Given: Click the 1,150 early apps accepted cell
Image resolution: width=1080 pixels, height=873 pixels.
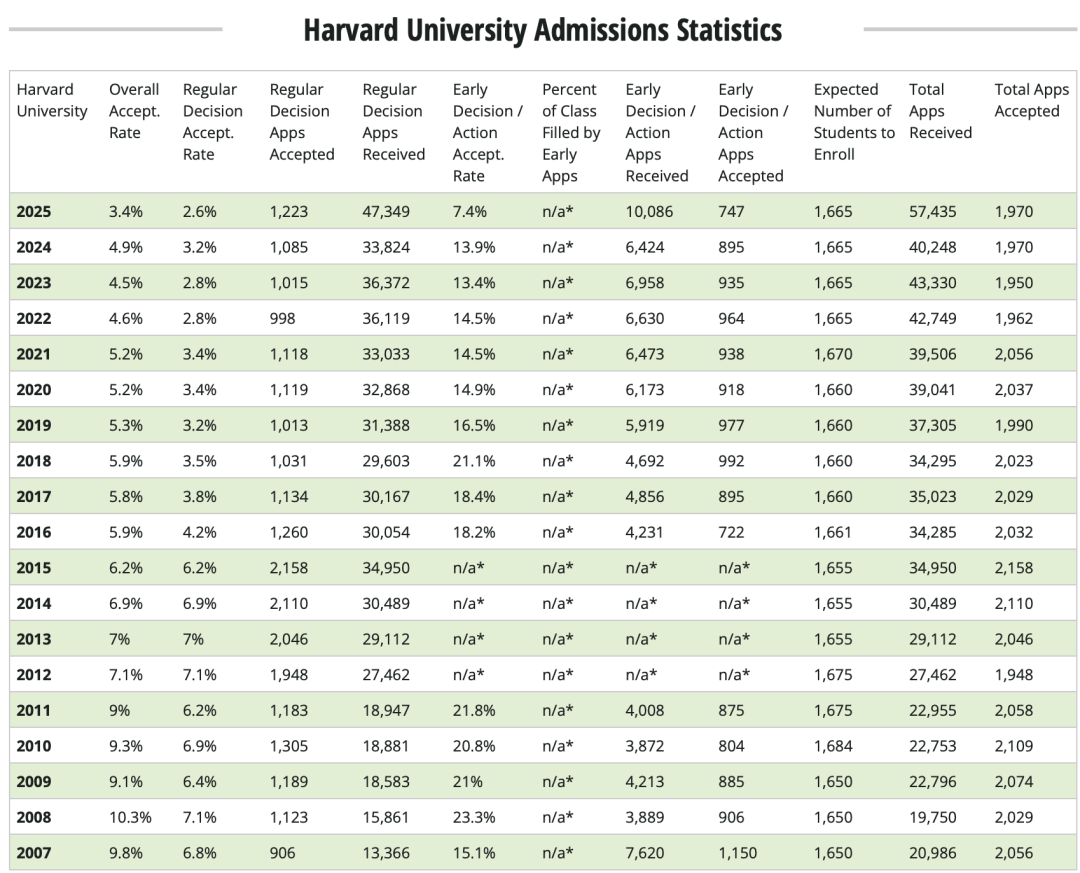Looking at the screenshot, I should 738,853.
